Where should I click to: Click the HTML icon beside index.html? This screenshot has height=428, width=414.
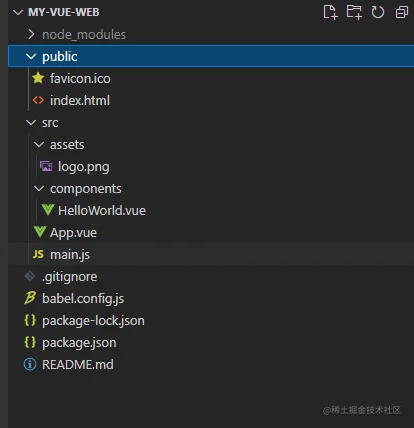(38, 100)
